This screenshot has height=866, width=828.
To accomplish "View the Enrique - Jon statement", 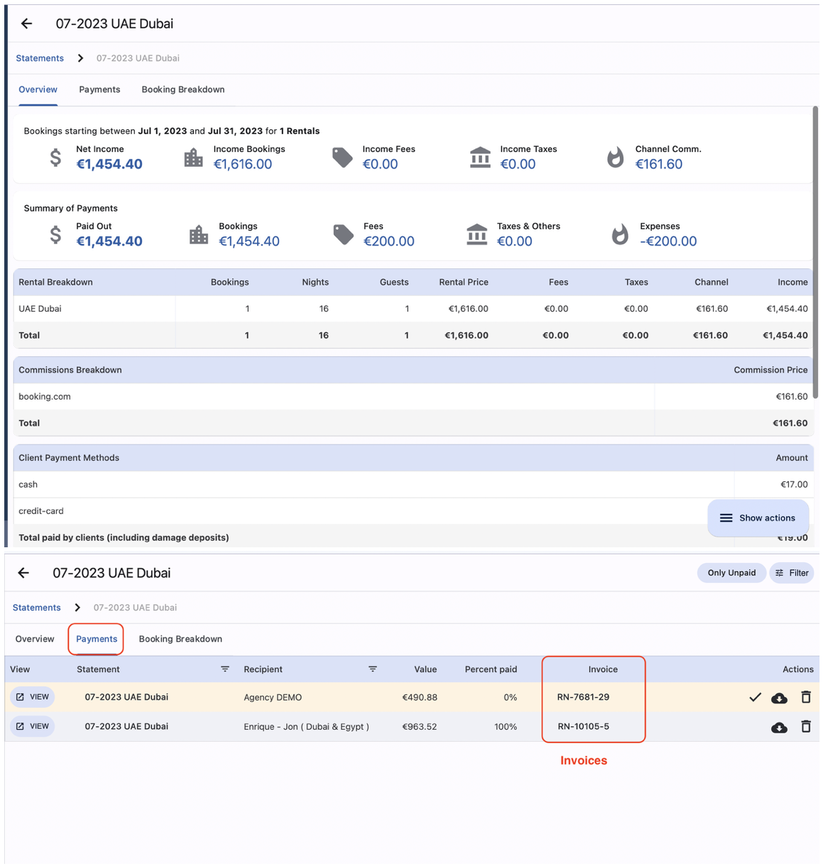I will click(x=33, y=727).
